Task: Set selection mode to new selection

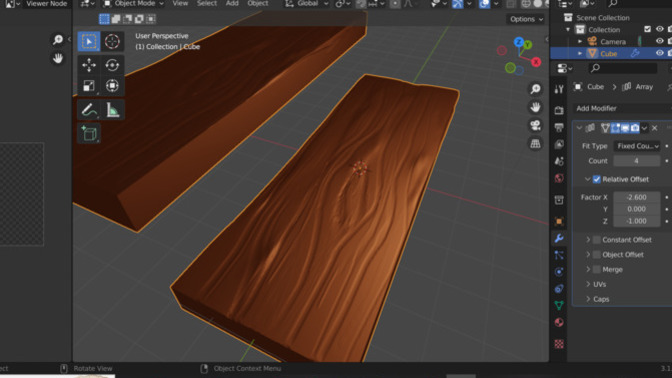Action: pyautogui.click(x=104, y=19)
